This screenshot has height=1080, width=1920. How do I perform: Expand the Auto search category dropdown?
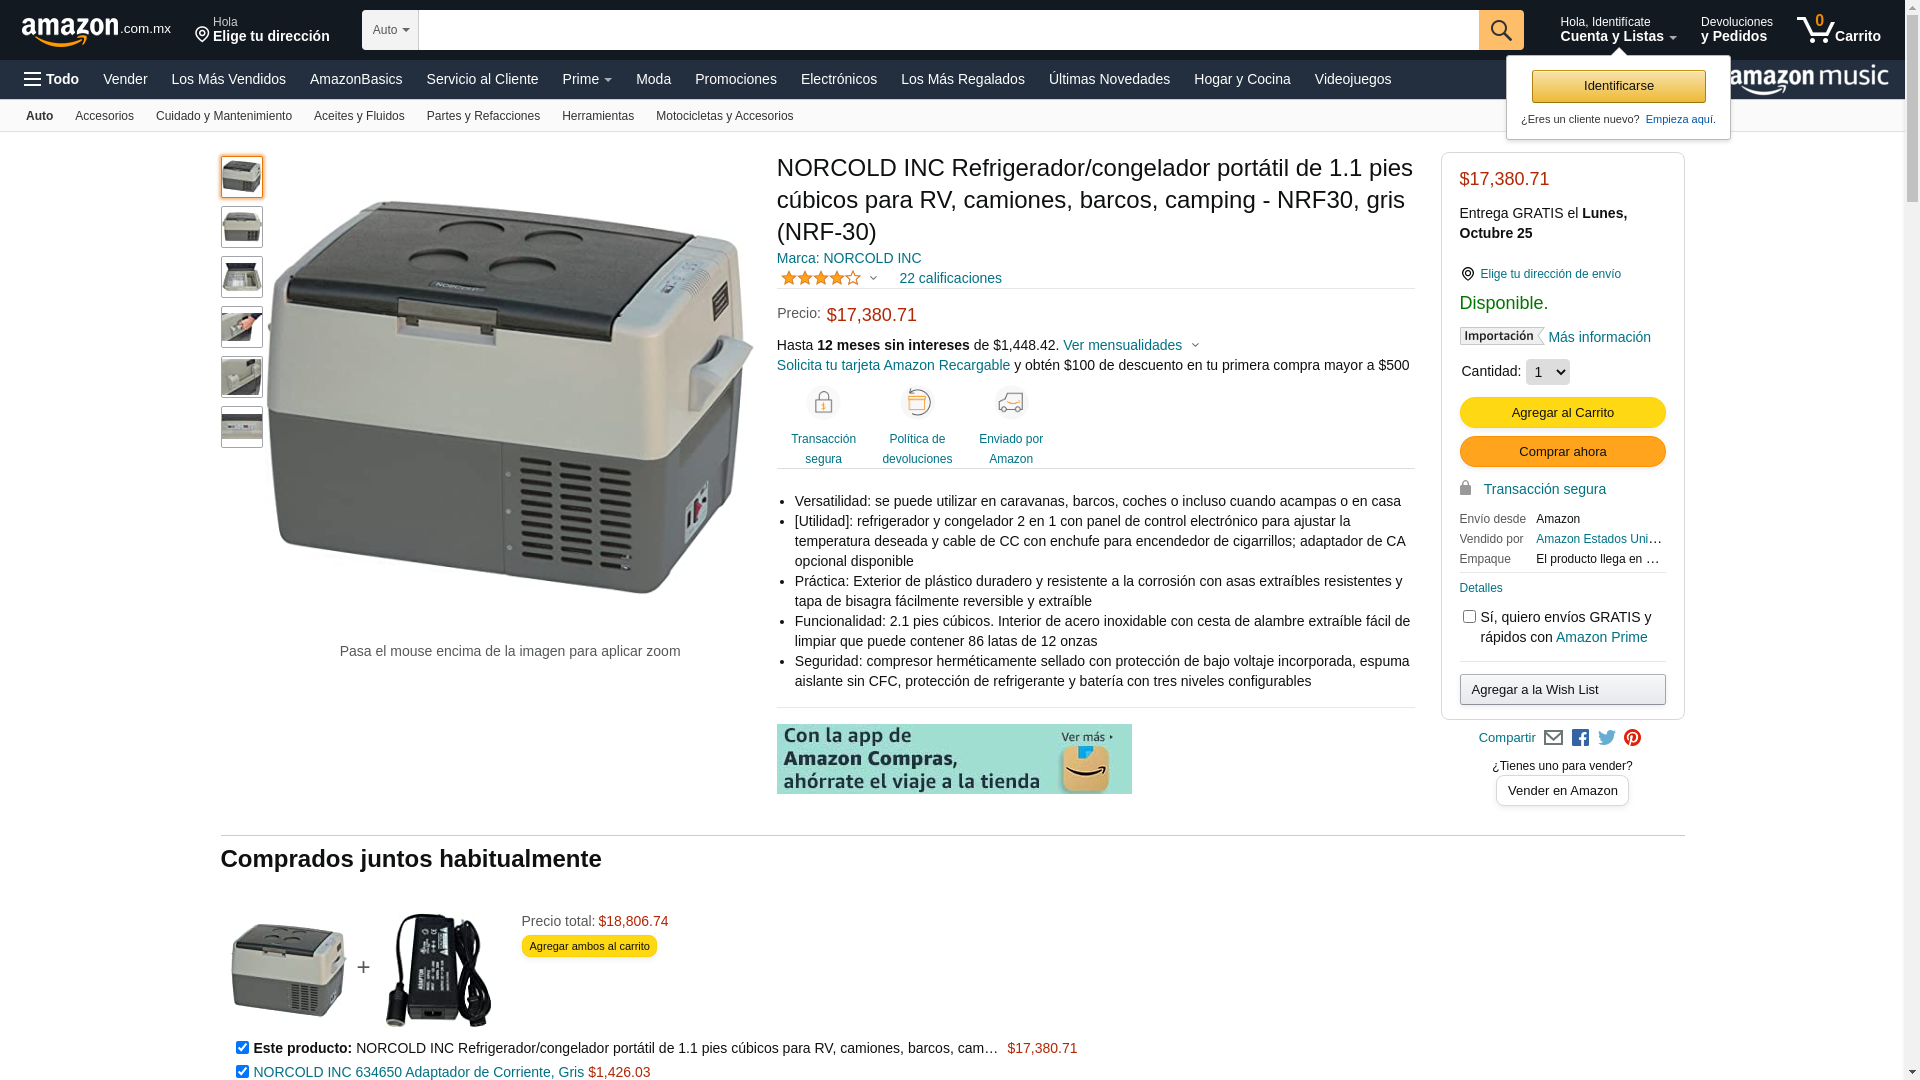point(390,30)
